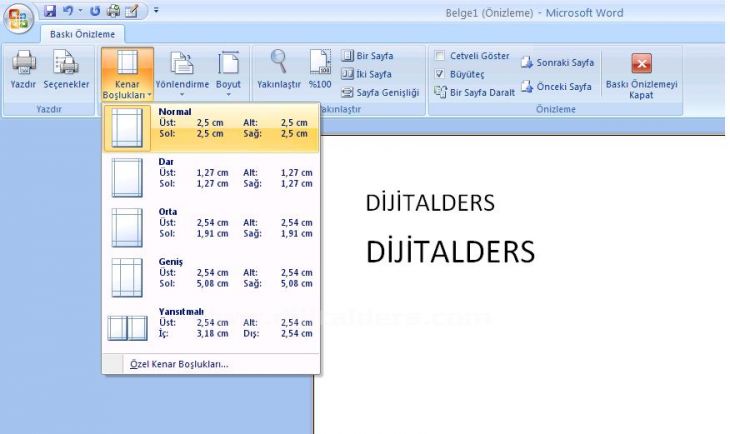The height and width of the screenshot is (434, 730).
Task: Select the Yansıtmalı margin preset
Action: 211,327
